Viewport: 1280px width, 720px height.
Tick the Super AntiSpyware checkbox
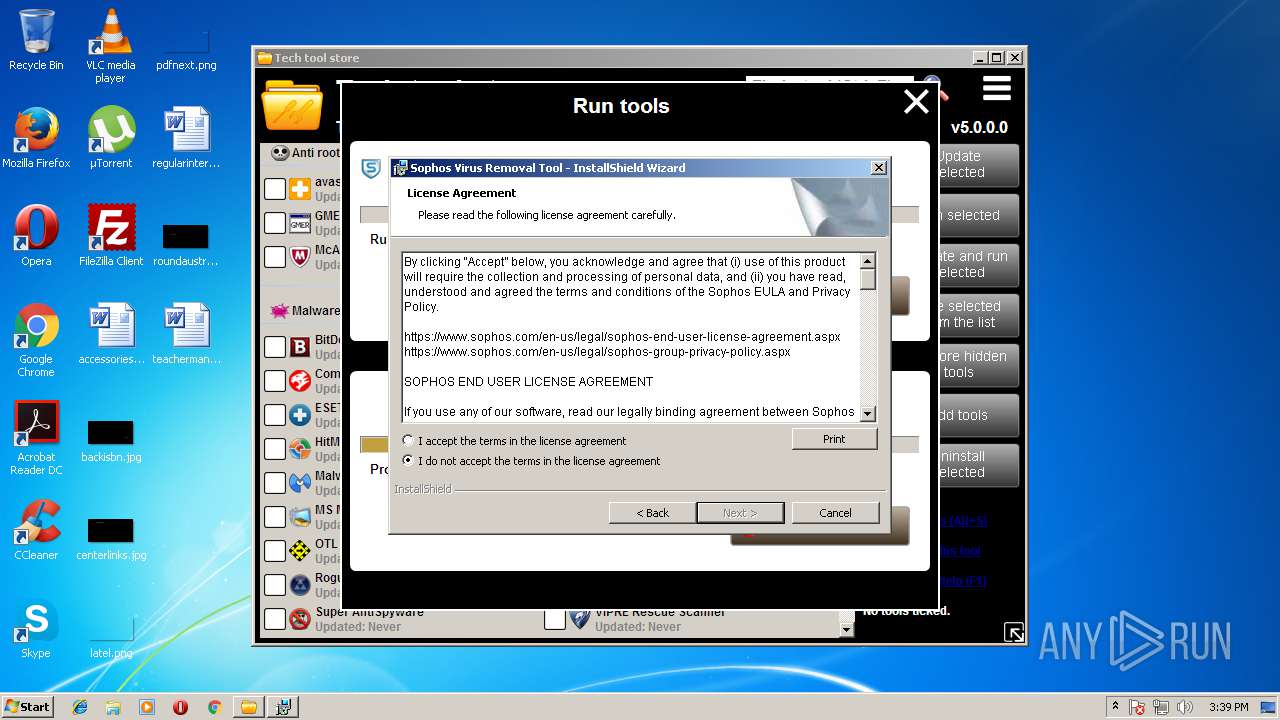[x=275, y=619]
